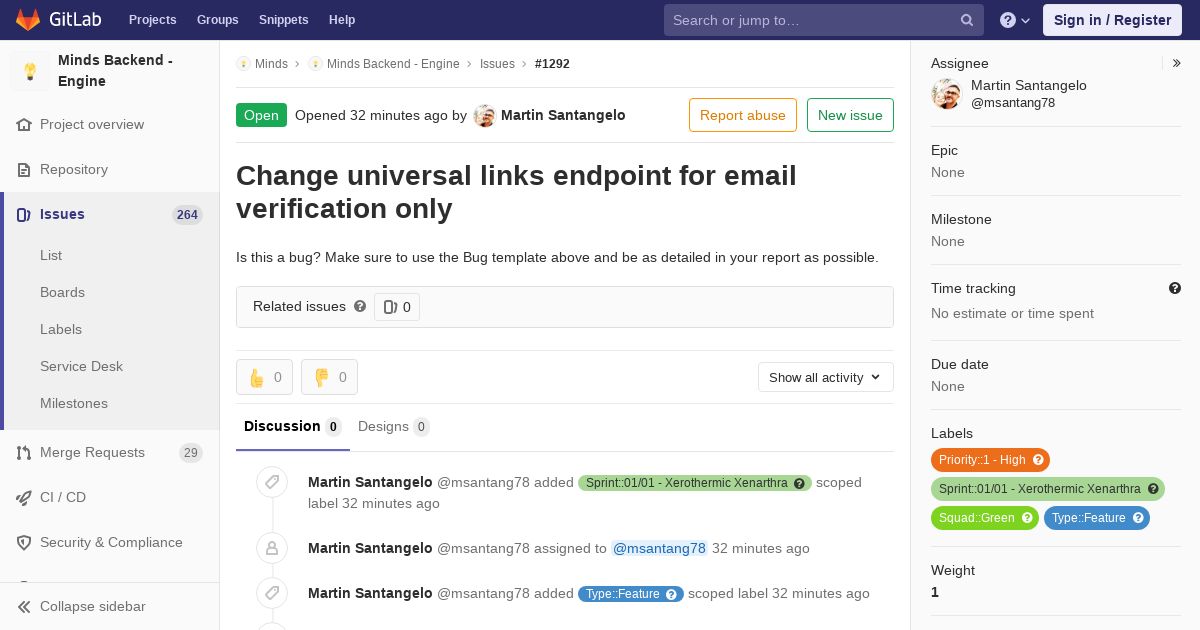
Task: Open the Show all activity dropdown
Action: 825,377
